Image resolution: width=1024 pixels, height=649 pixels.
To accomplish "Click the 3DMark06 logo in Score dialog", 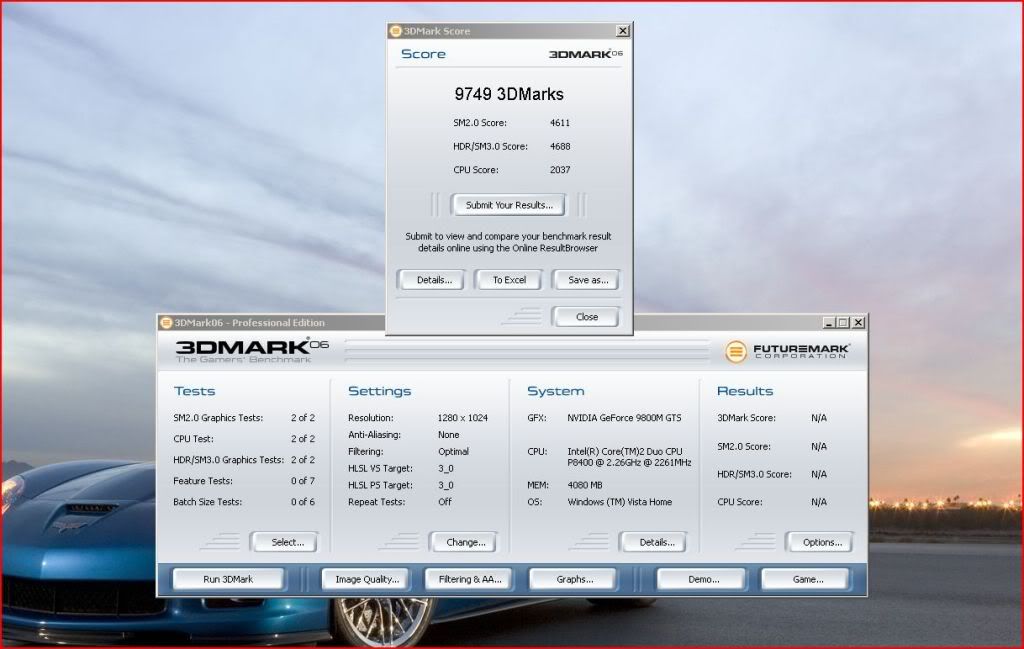I will tap(586, 54).
